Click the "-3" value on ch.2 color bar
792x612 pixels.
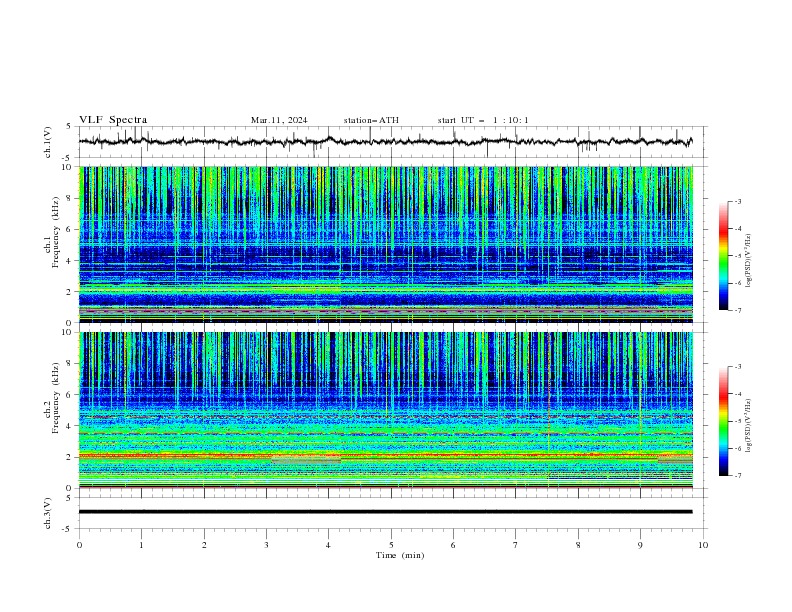tap(738, 367)
